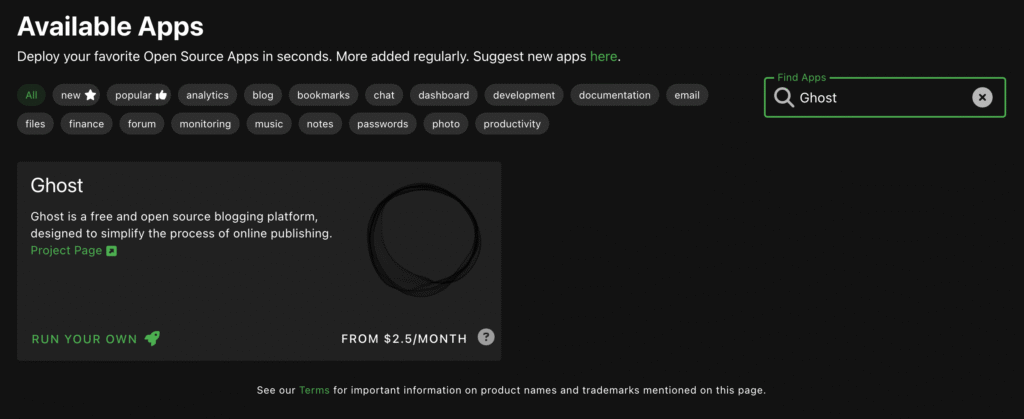
Task: Select the monitoring filter chip
Action: click(205, 124)
